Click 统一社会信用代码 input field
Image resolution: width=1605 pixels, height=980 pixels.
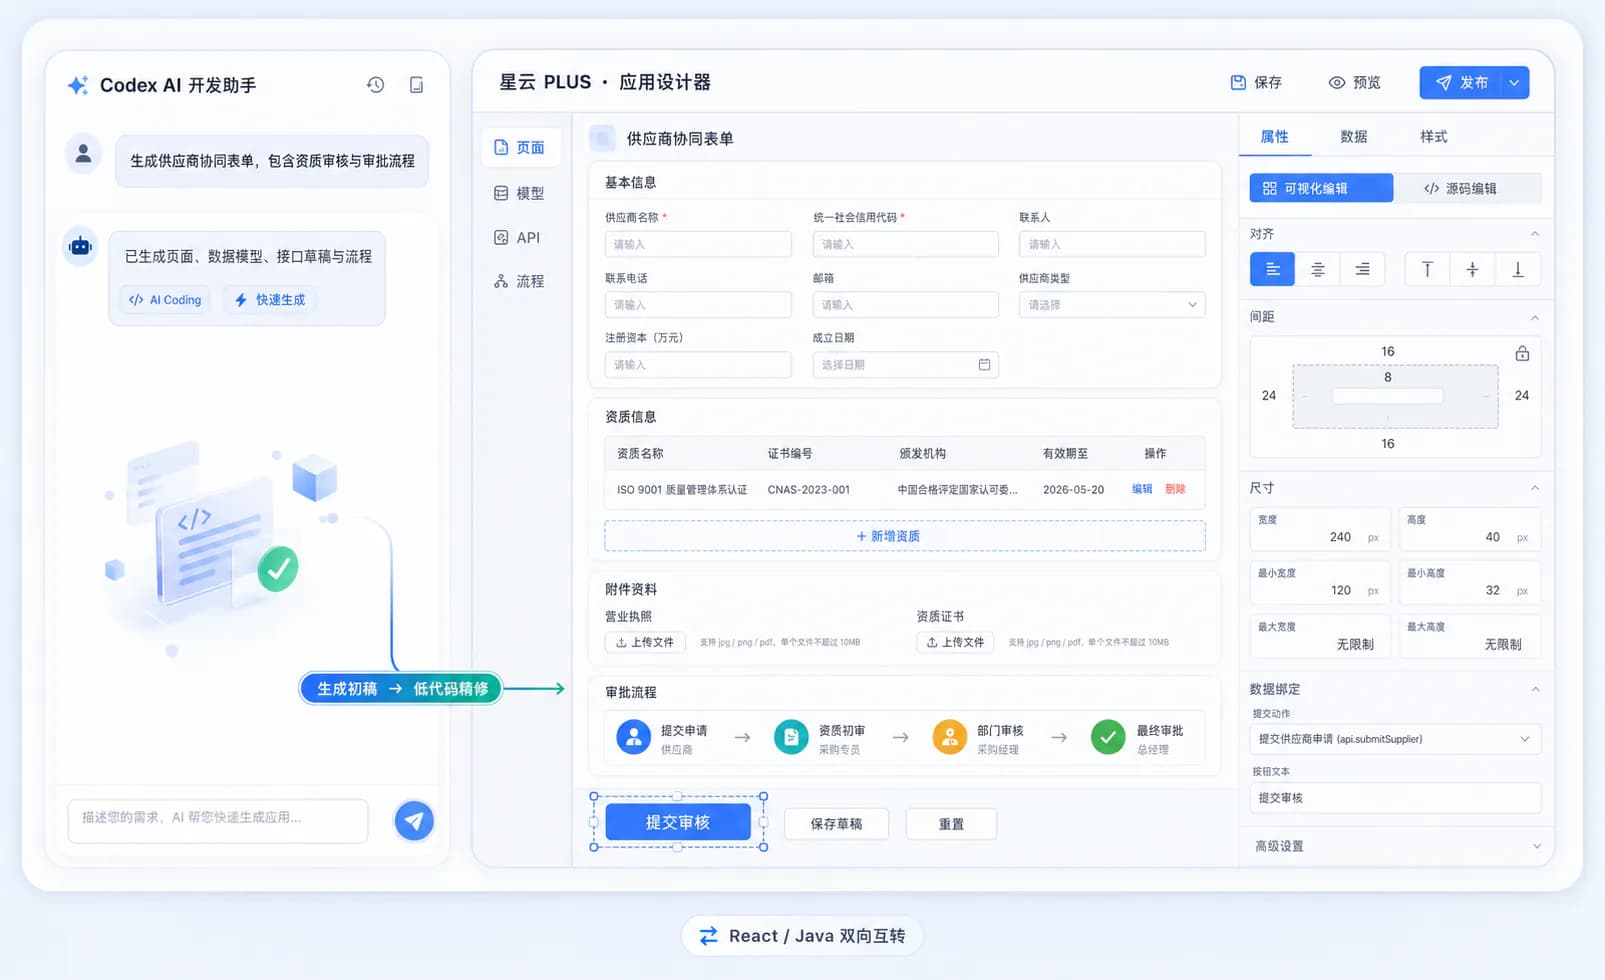[905, 244]
